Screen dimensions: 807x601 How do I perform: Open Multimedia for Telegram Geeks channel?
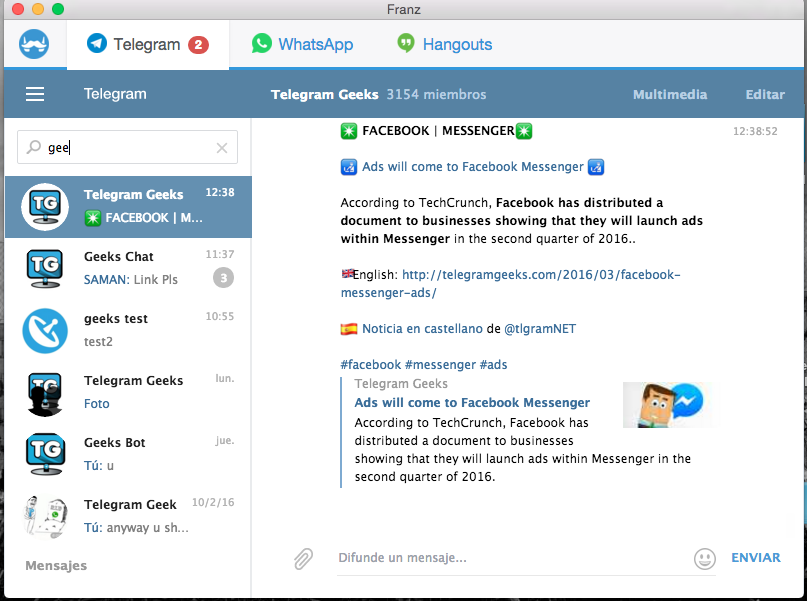[x=670, y=95]
